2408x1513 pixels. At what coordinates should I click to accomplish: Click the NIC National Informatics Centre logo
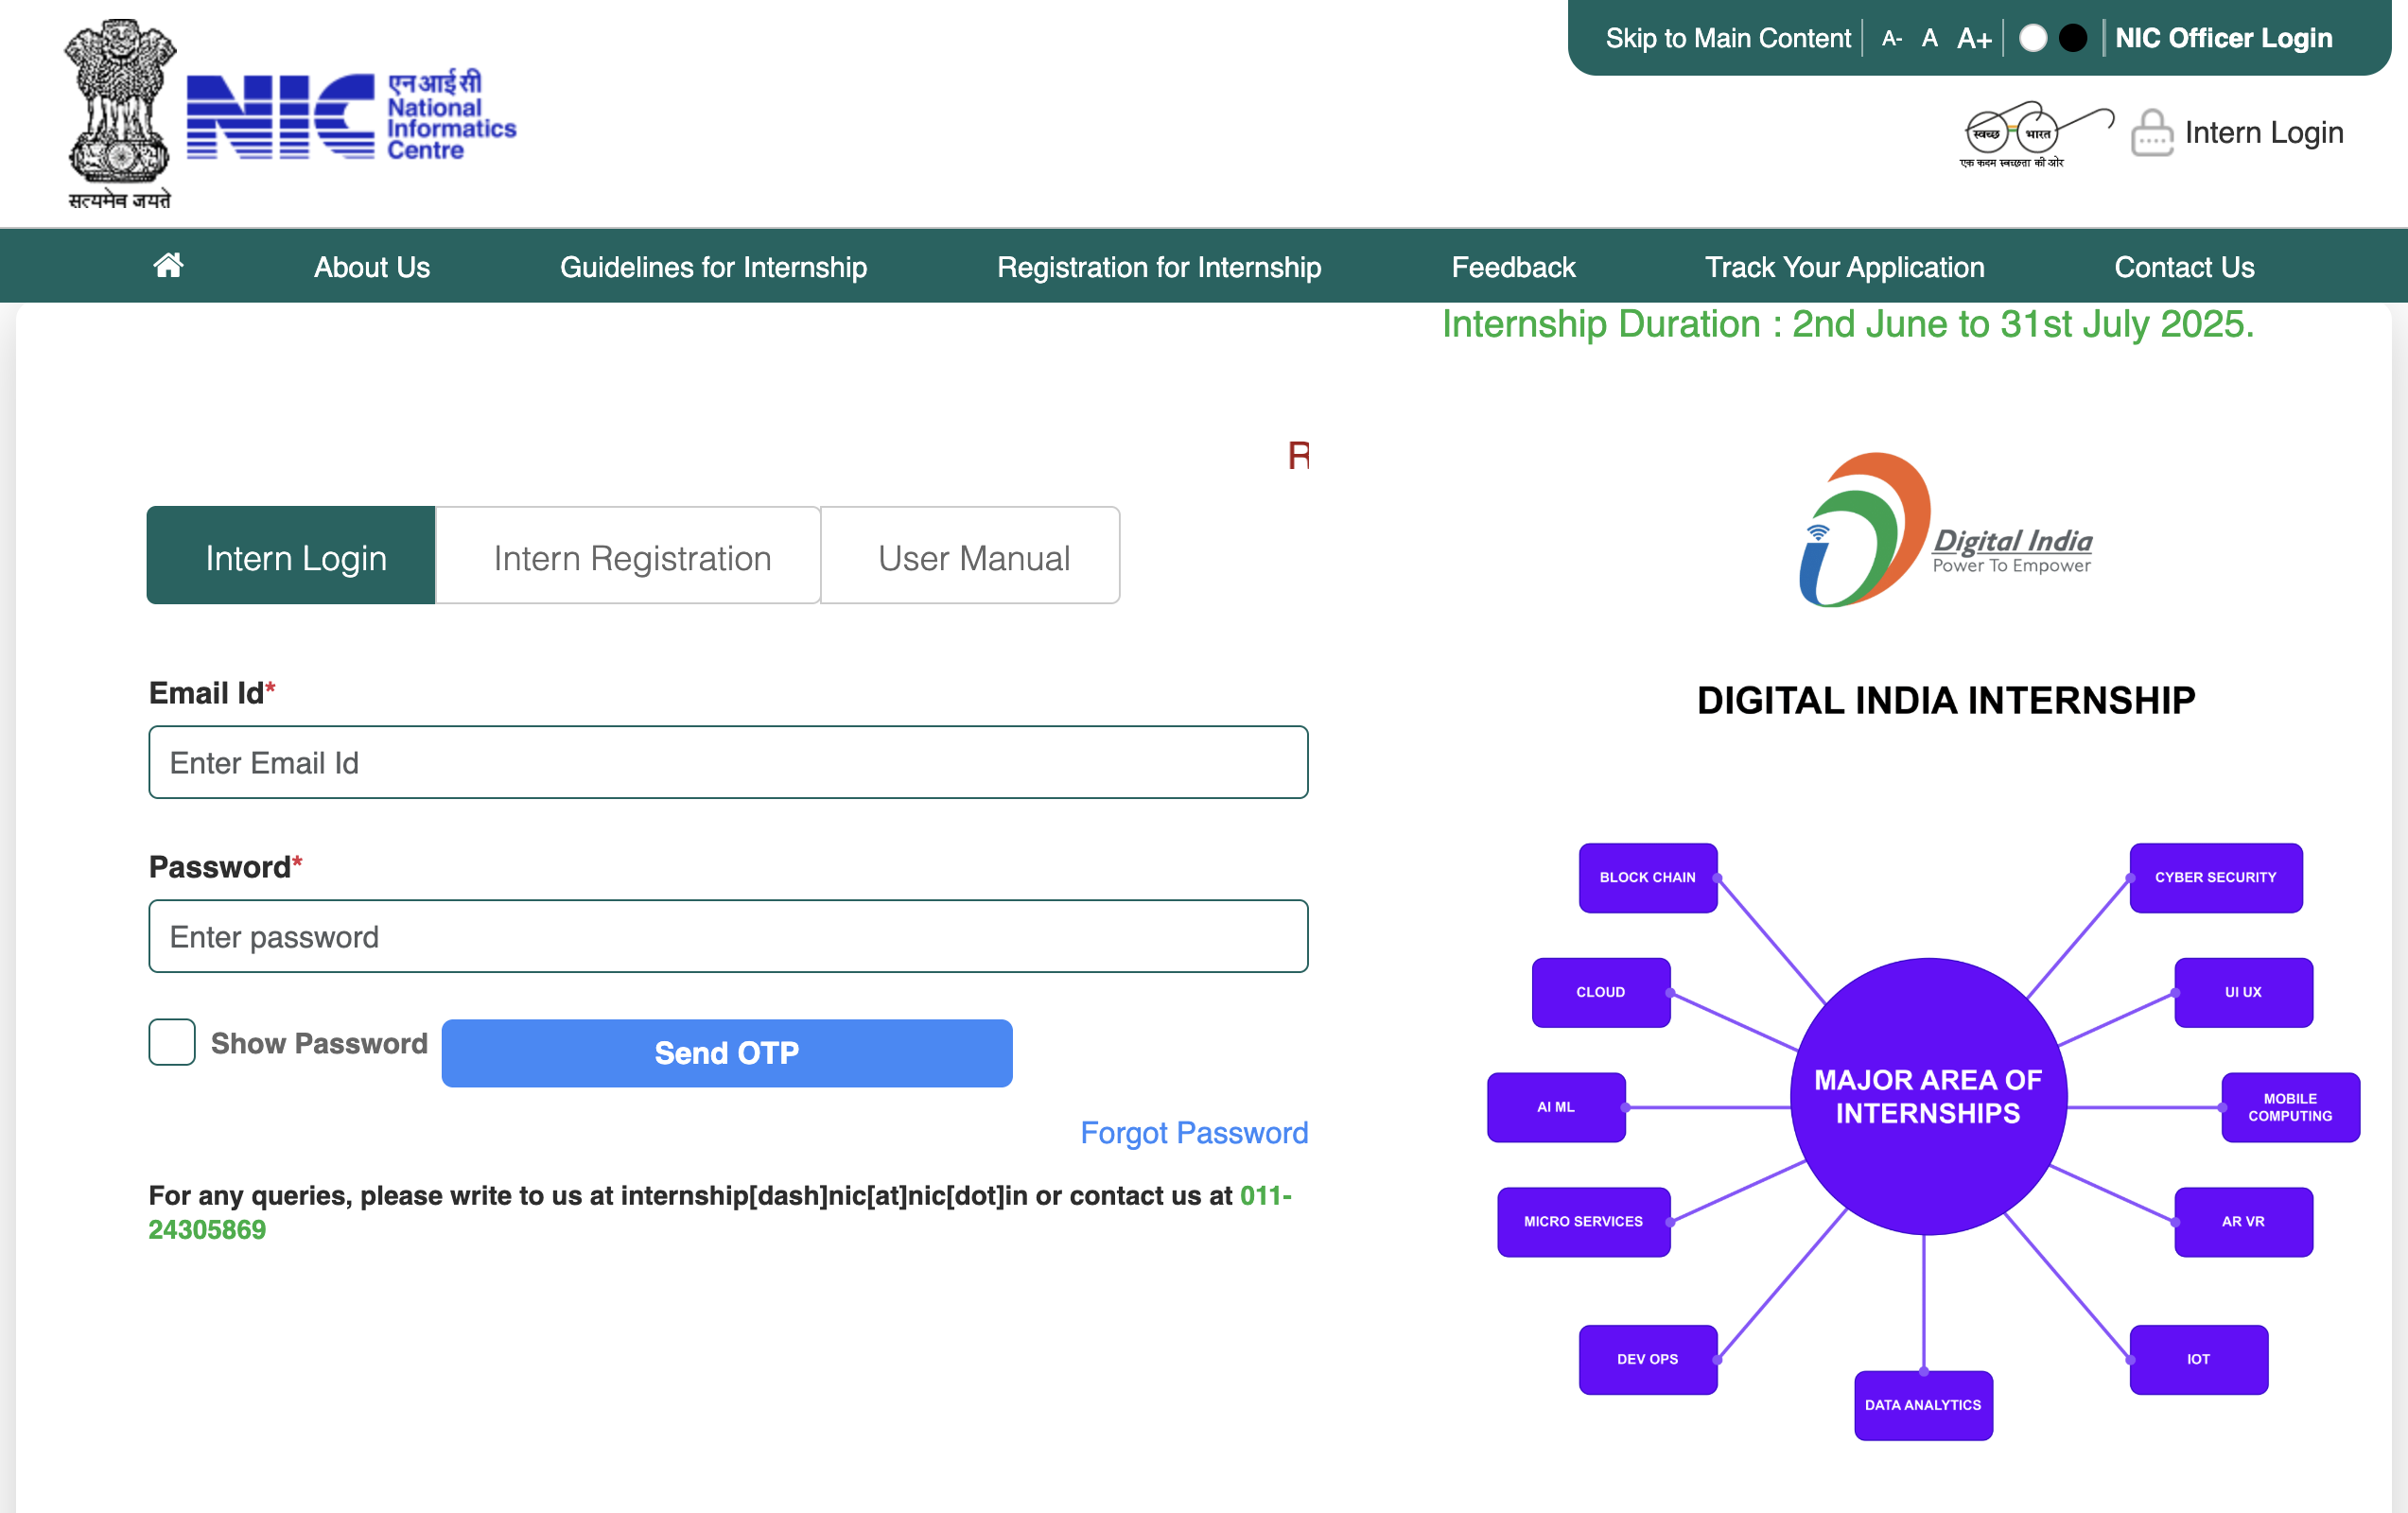pyautogui.click(x=351, y=115)
